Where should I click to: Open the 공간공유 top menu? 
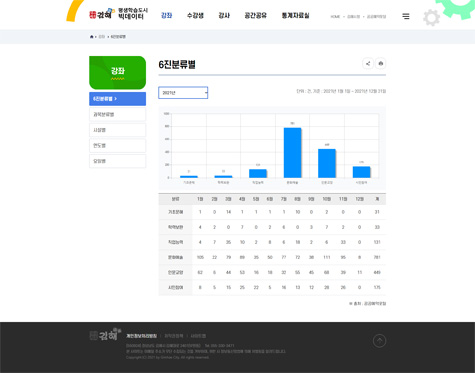pyautogui.click(x=256, y=15)
